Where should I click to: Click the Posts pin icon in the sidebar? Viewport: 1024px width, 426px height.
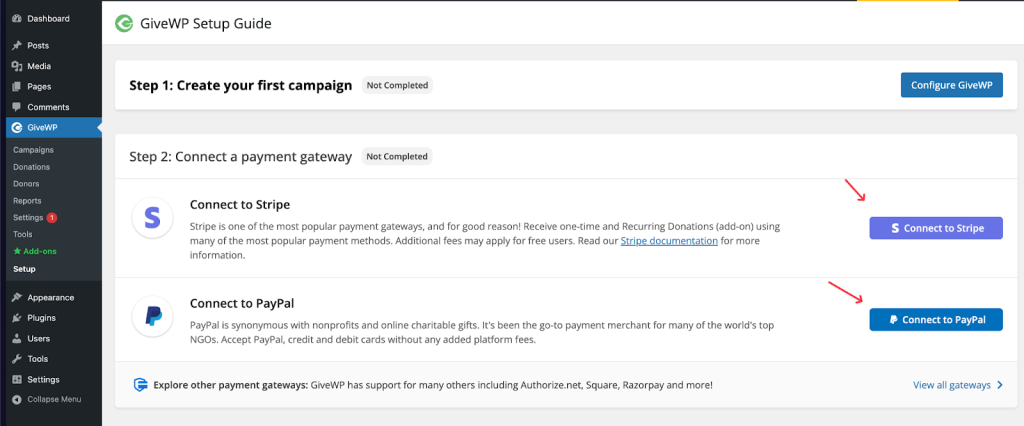pyautogui.click(x=16, y=45)
